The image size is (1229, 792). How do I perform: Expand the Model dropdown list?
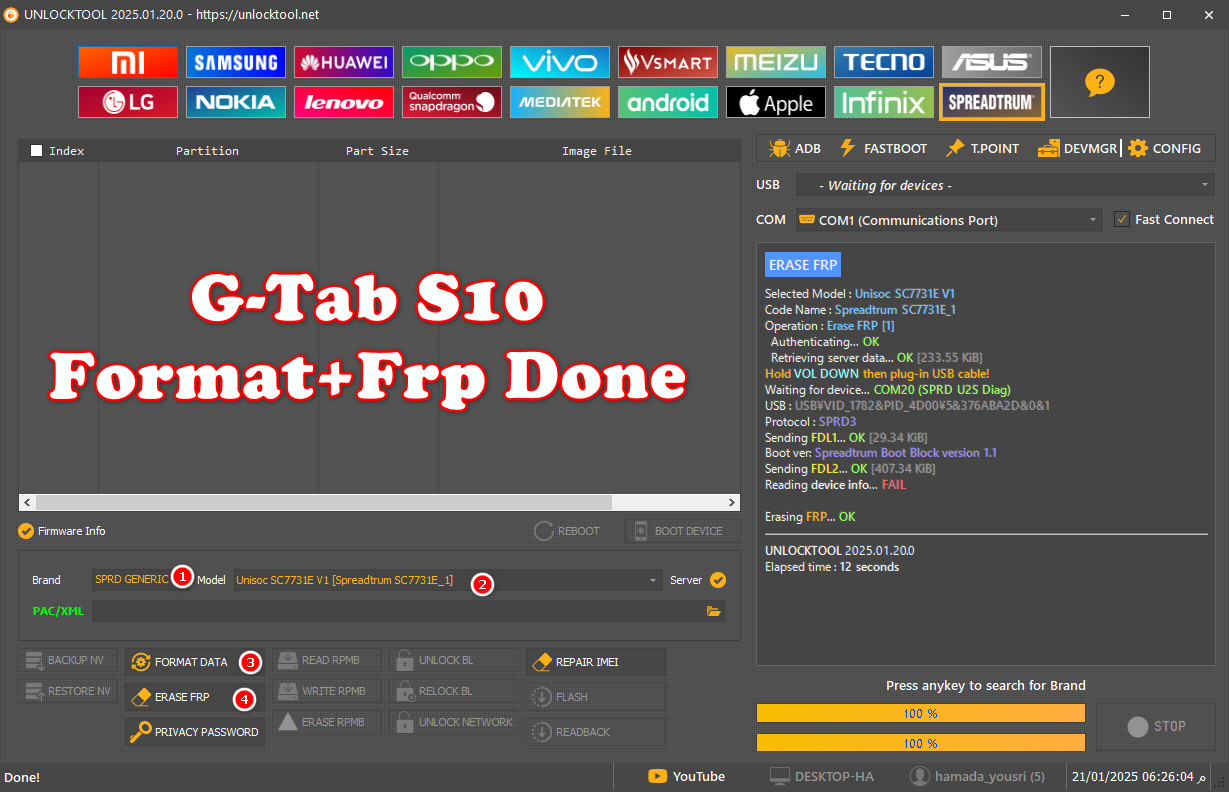(x=654, y=580)
